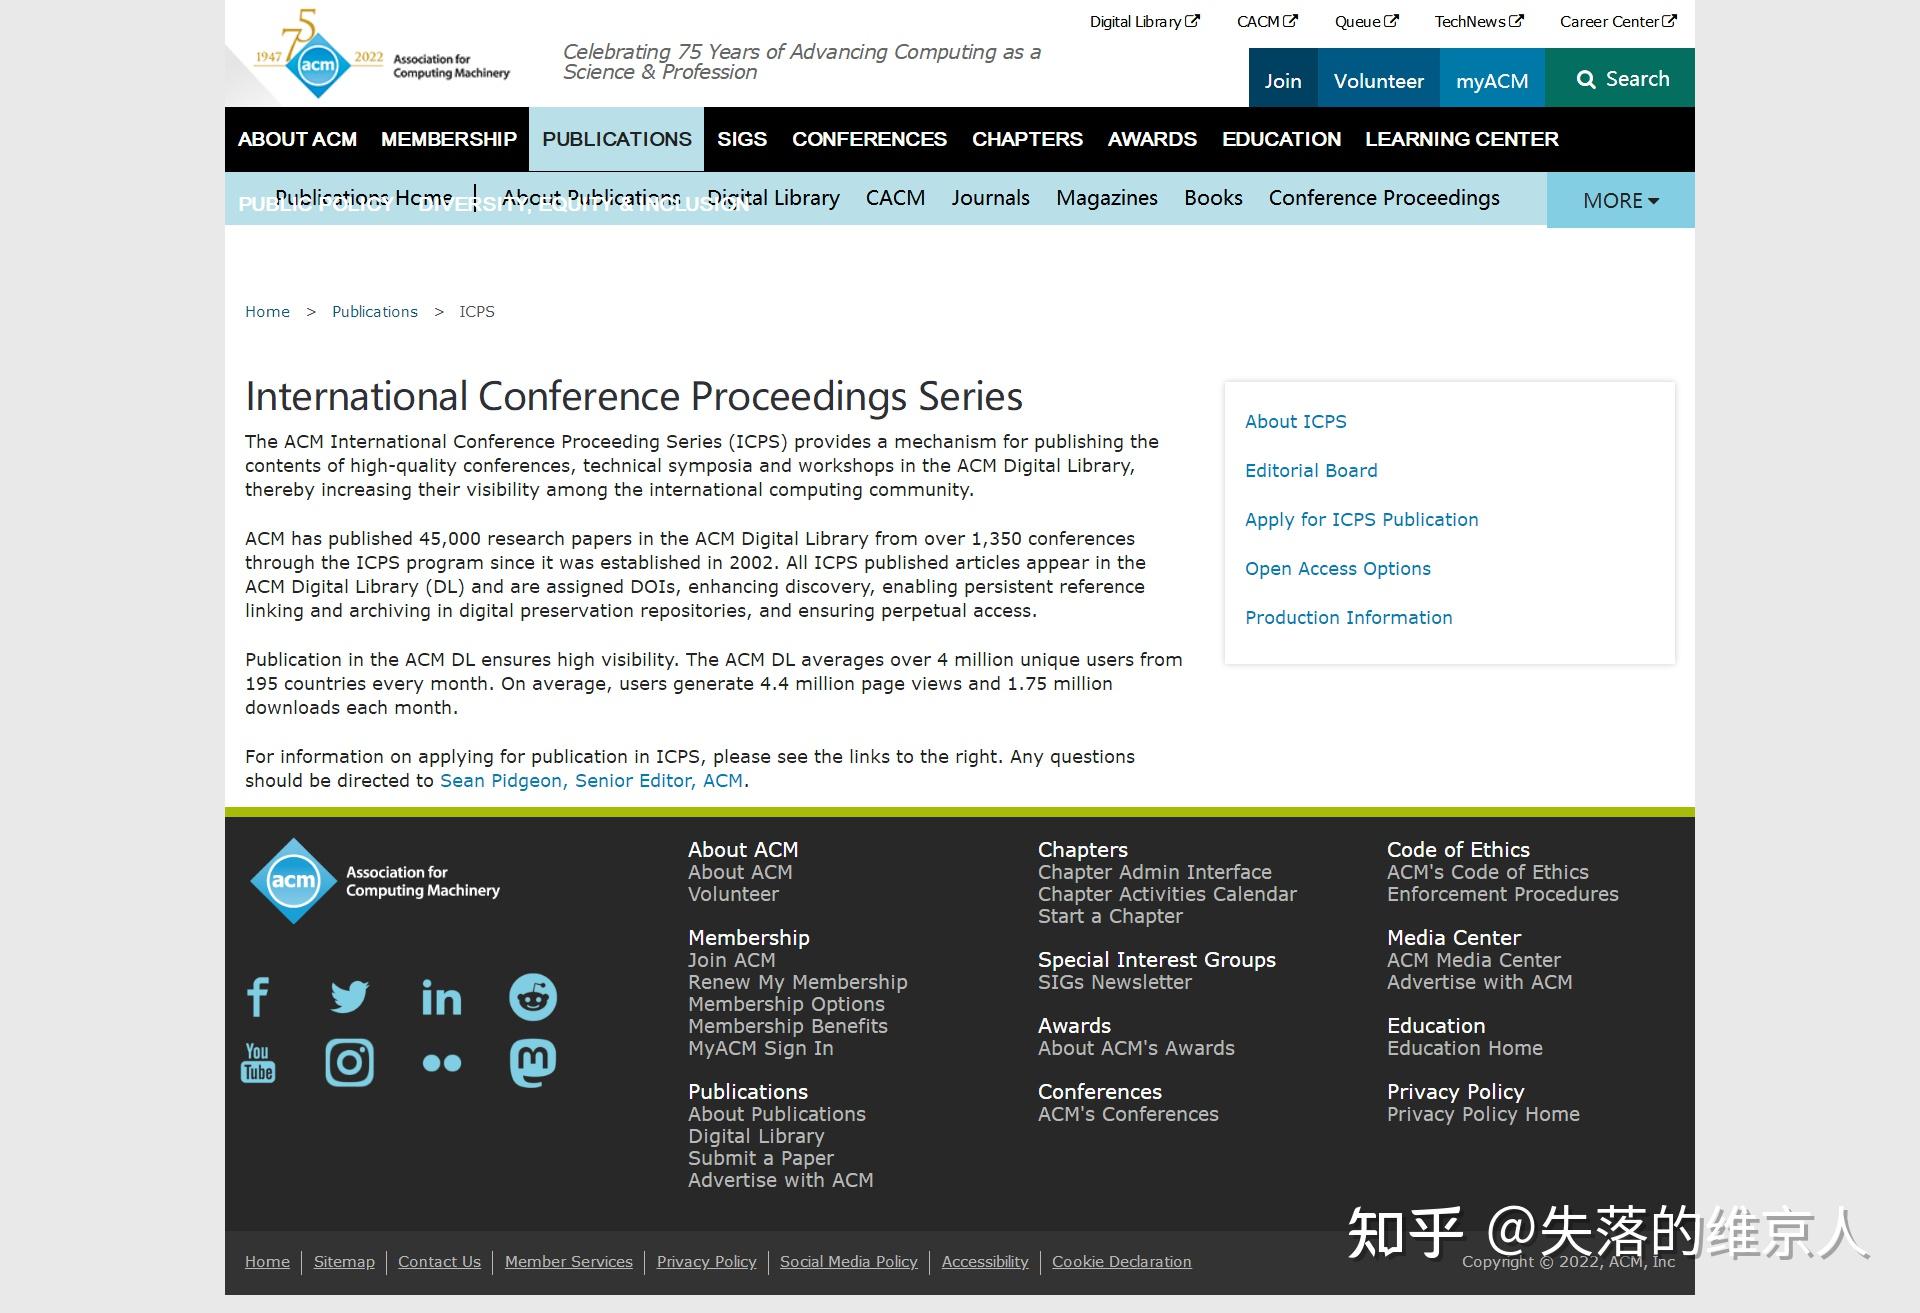The image size is (1920, 1313).
Task: Click the Twitter bird icon in footer
Action: [x=349, y=997]
